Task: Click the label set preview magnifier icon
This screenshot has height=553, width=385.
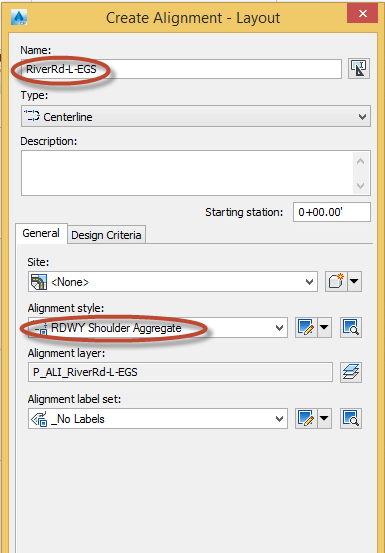Action: point(351,419)
